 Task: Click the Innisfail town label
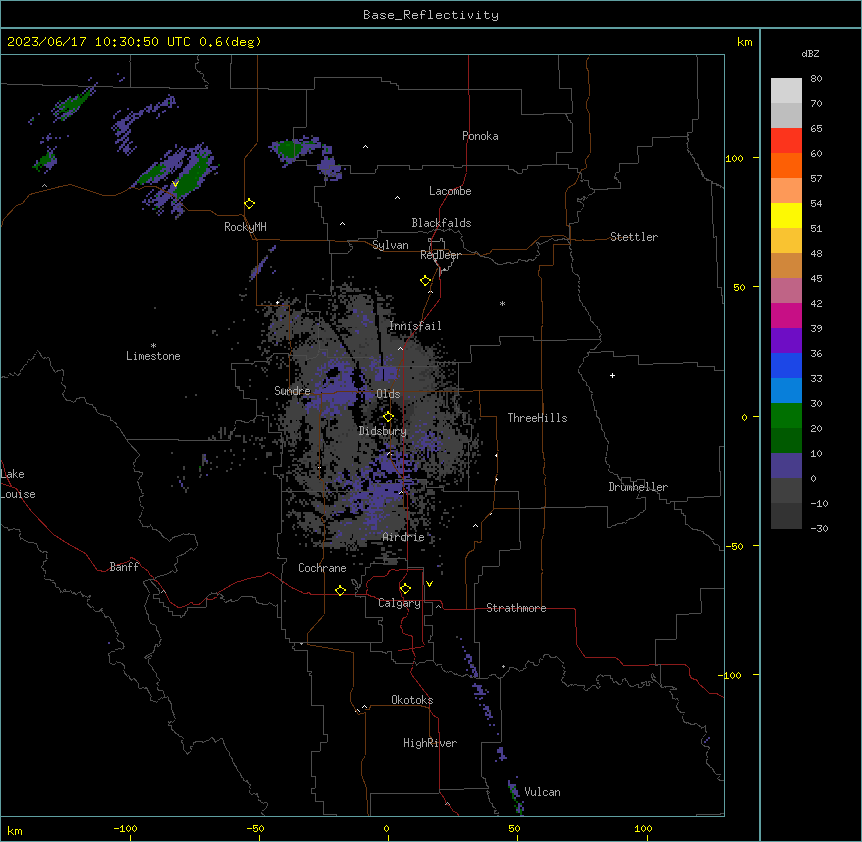pos(415,326)
